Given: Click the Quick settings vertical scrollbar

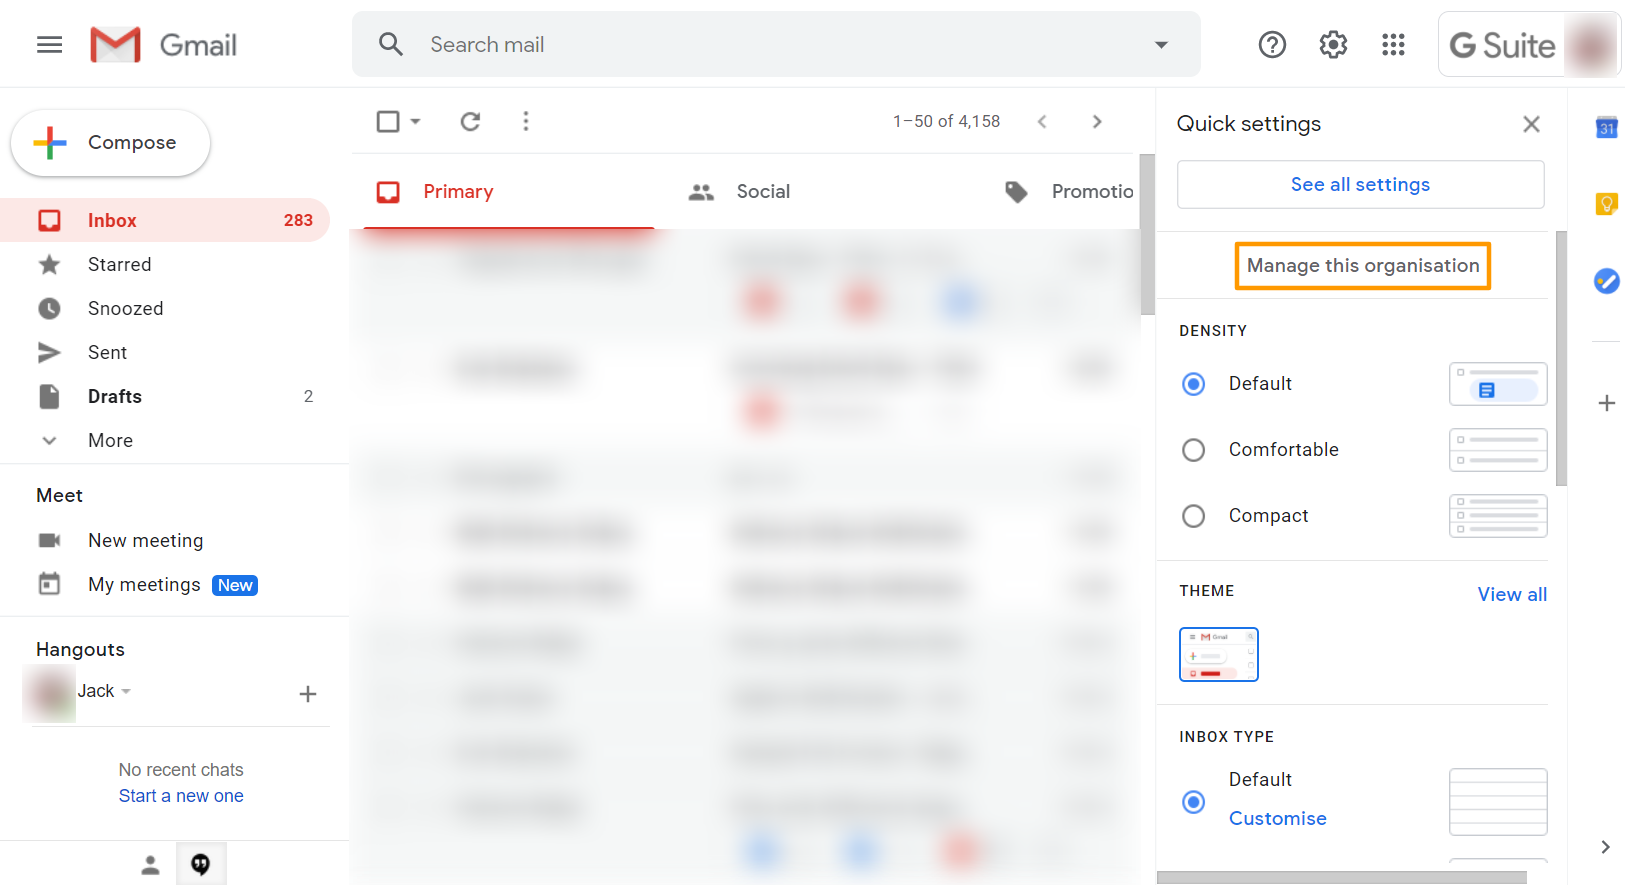Looking at the screenshot, I should [1562, 359].
